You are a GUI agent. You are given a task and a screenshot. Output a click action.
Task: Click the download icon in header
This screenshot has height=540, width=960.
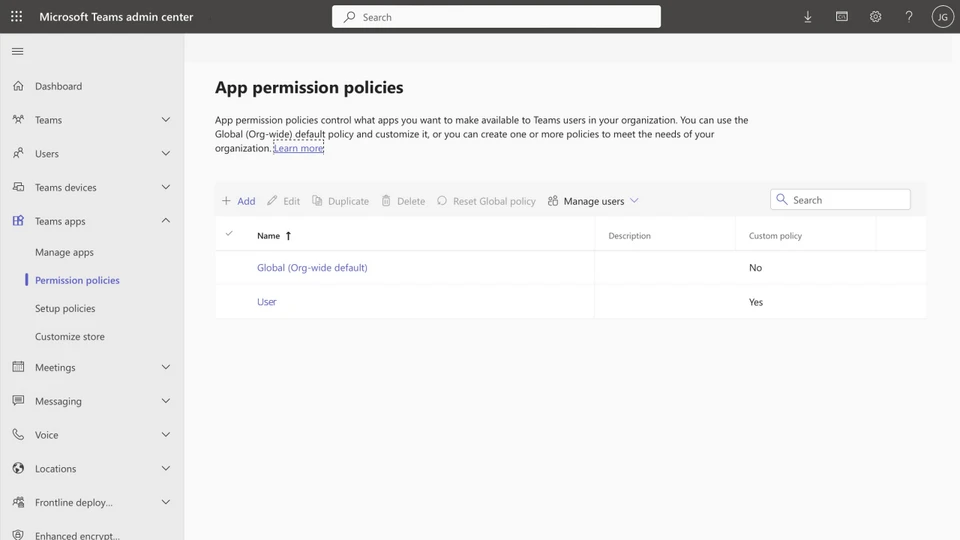point(808,17)
